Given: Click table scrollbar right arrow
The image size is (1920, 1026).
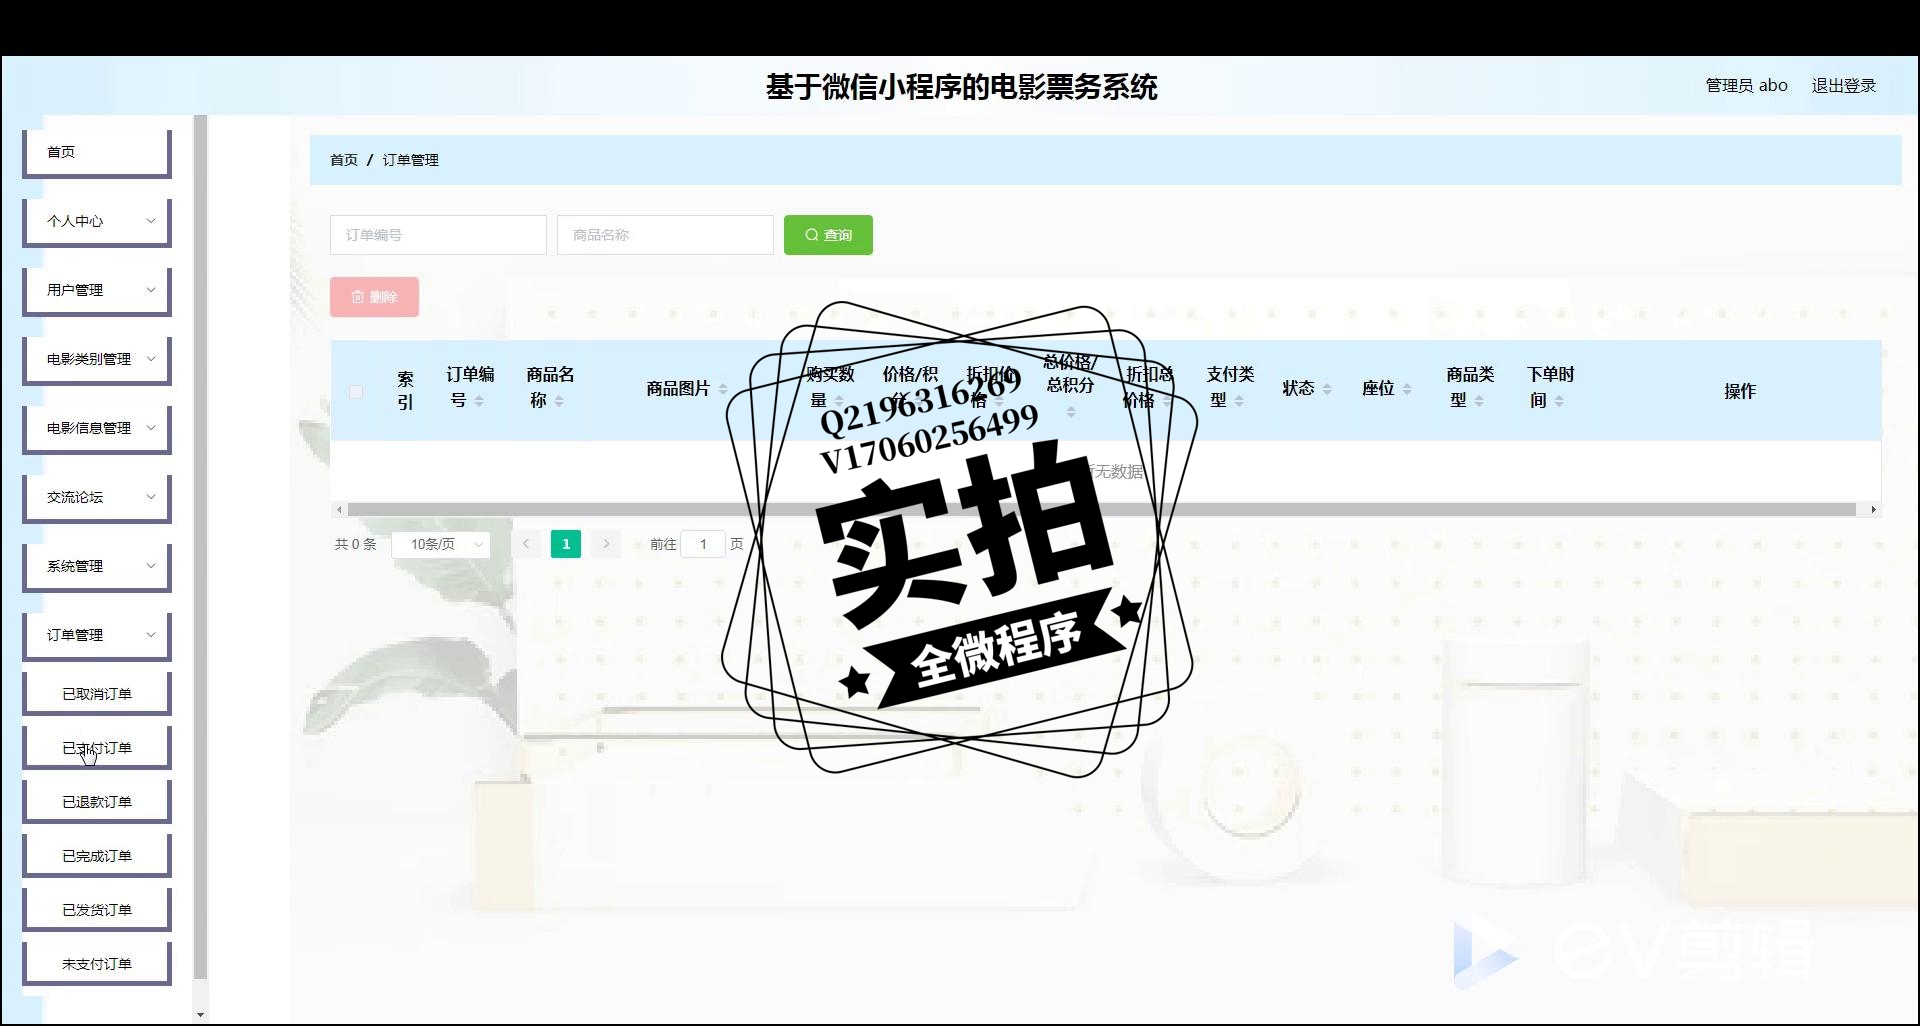Looking at the screenshot, I should click(x=1873, y=510).
